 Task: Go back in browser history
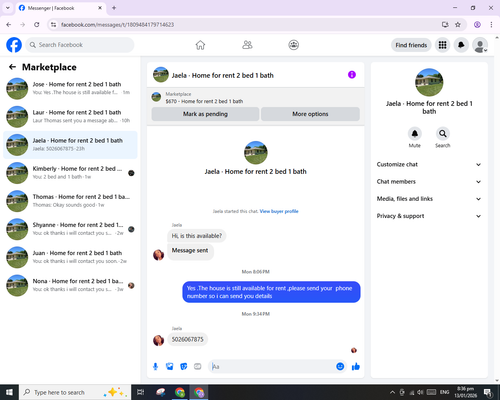9,24
